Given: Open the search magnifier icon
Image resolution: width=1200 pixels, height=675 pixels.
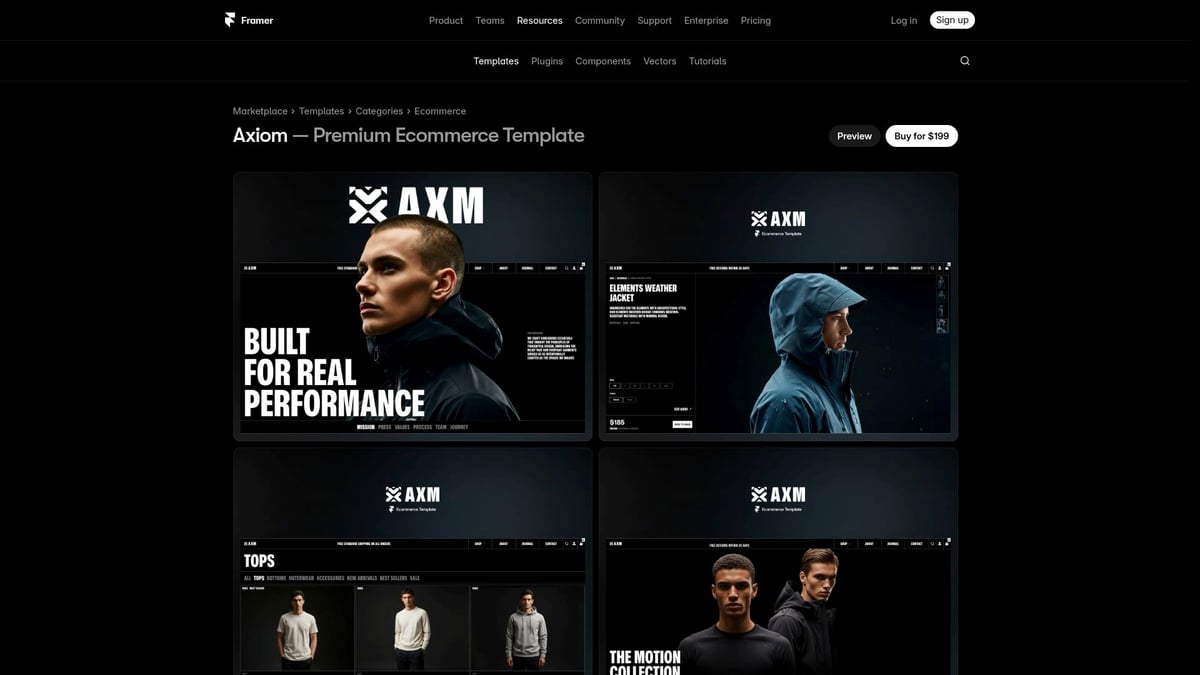Looking at the screenshot, I should pos(965,61).
